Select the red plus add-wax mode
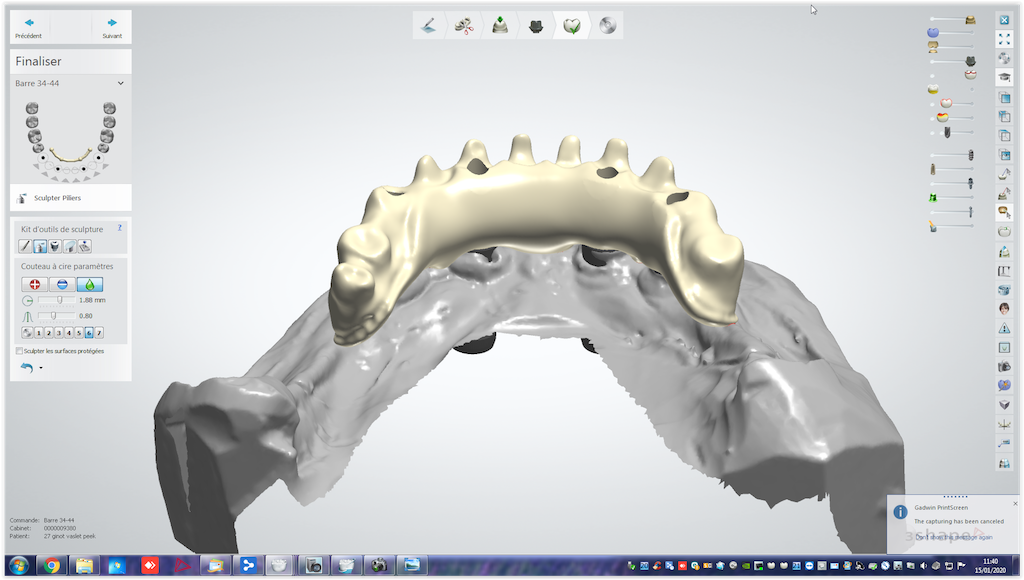Screen dimensions: 1024x580 click(36, 284)
